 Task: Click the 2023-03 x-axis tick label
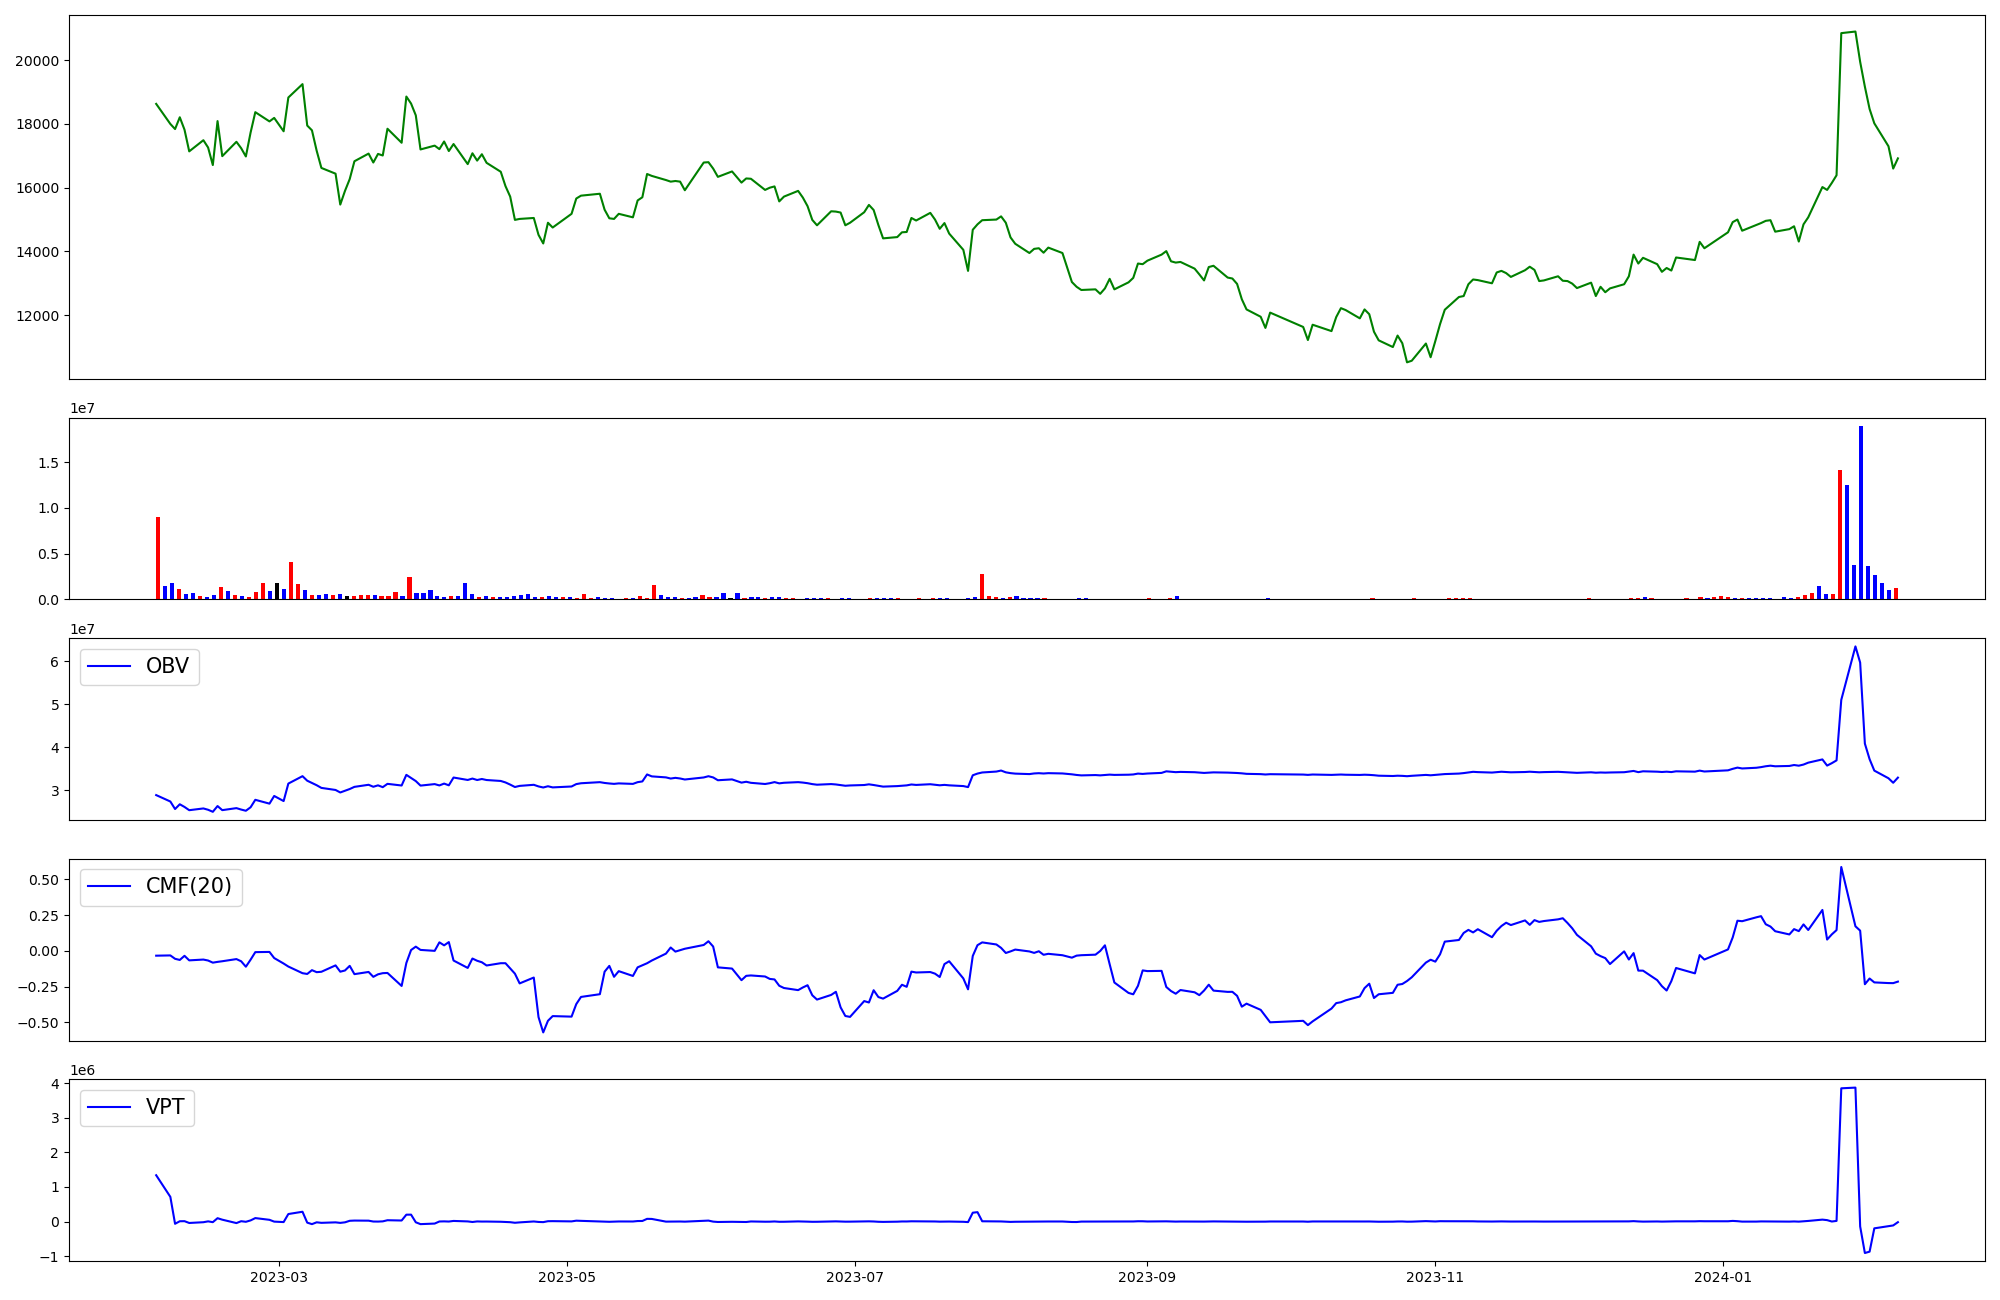(279, 1277)
